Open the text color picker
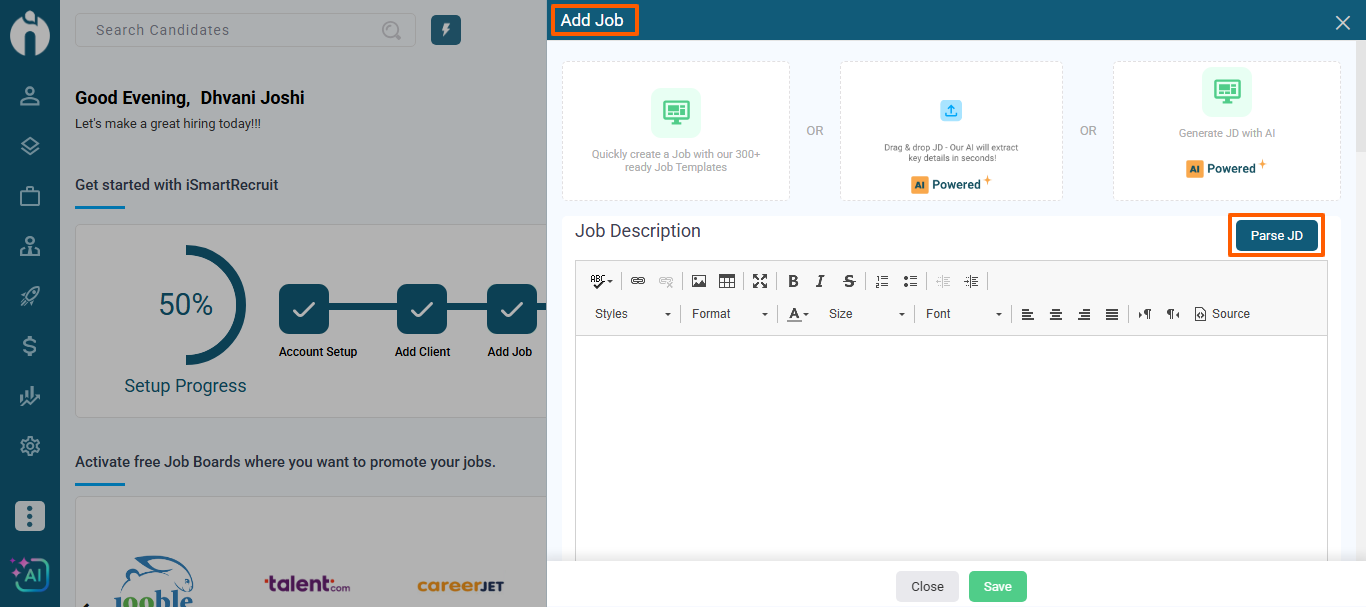This screenshot has height=607, width=1366. click(798, 314)
